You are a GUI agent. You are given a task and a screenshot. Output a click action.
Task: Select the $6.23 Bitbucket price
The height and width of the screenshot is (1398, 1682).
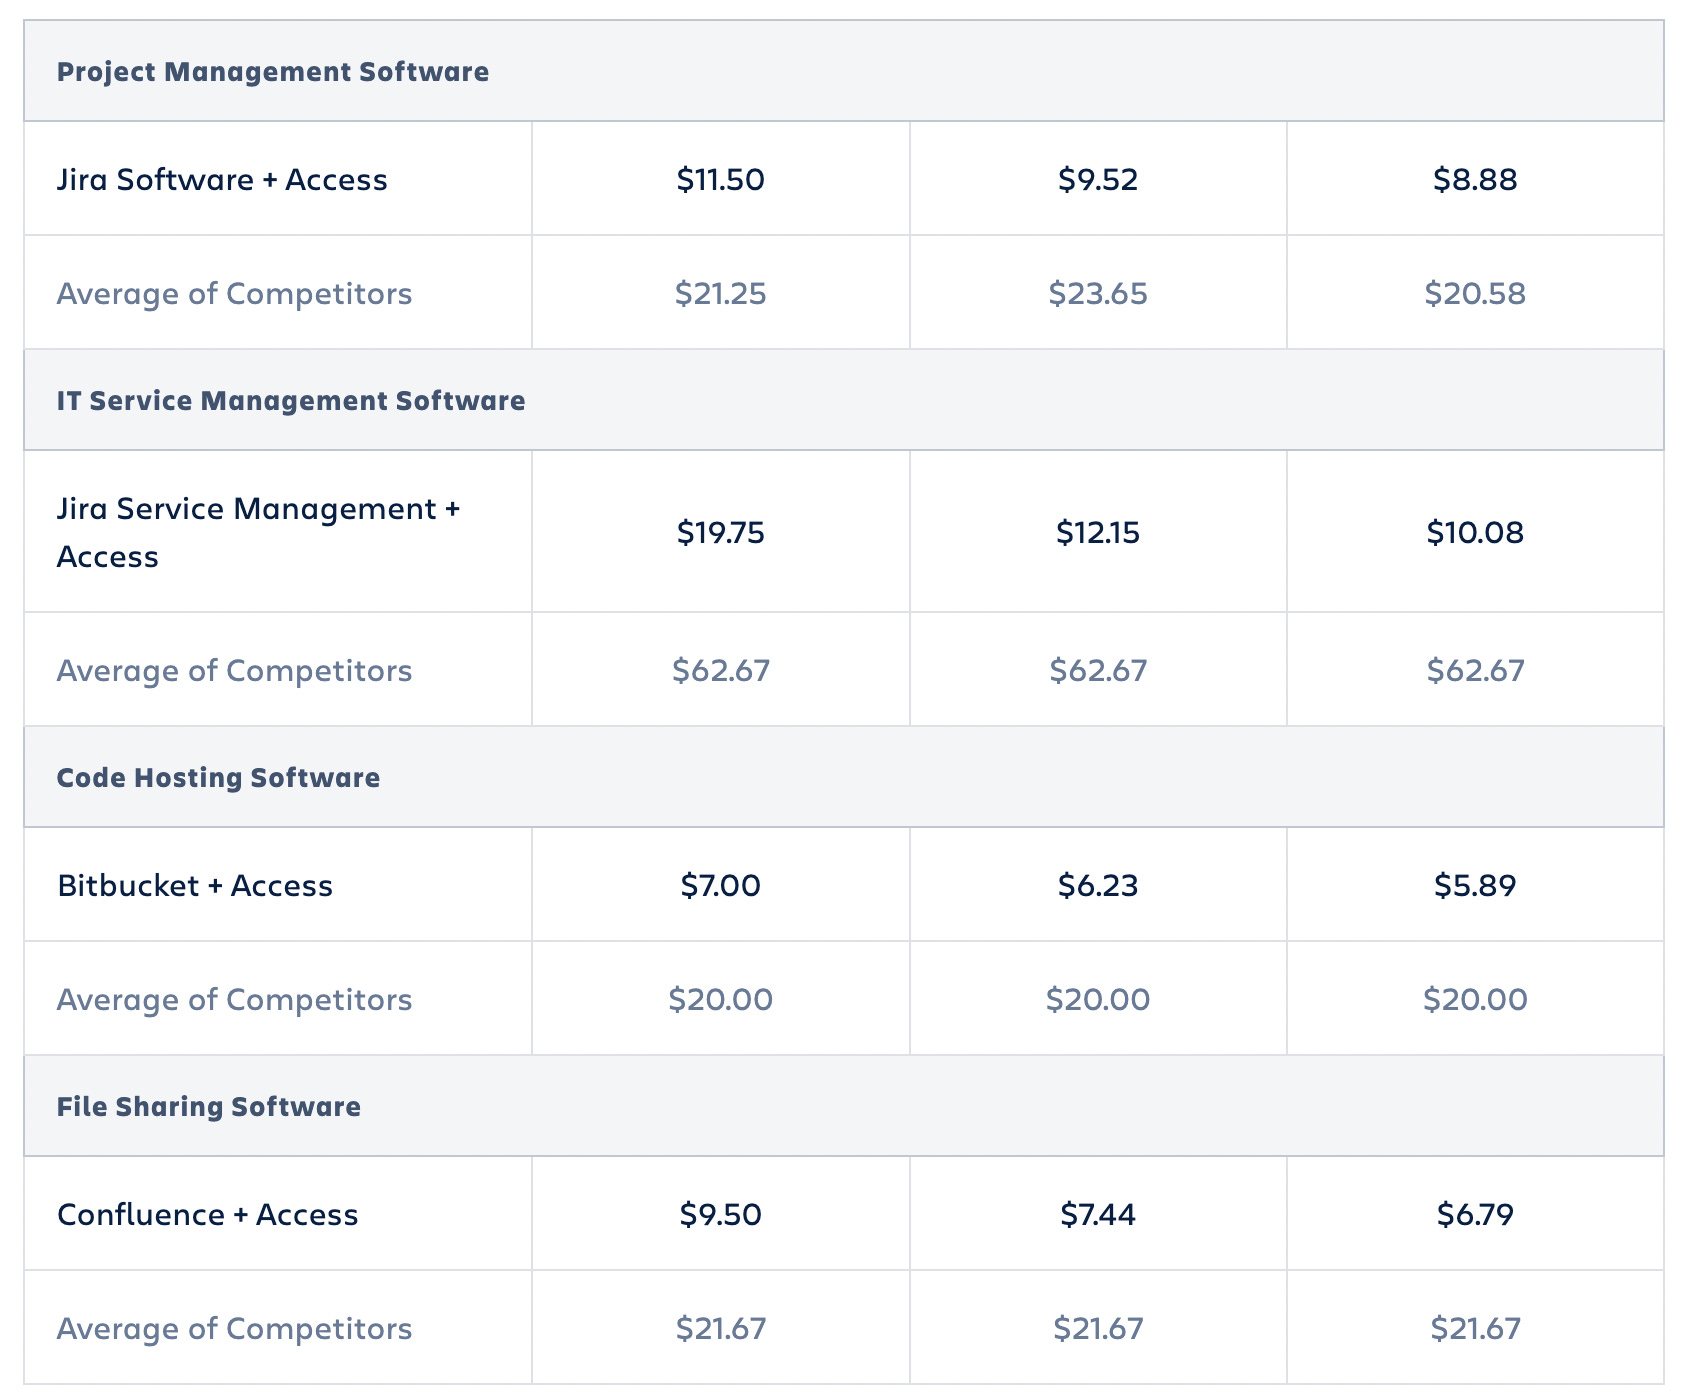pyautogui.click(x=1098, y=886)
